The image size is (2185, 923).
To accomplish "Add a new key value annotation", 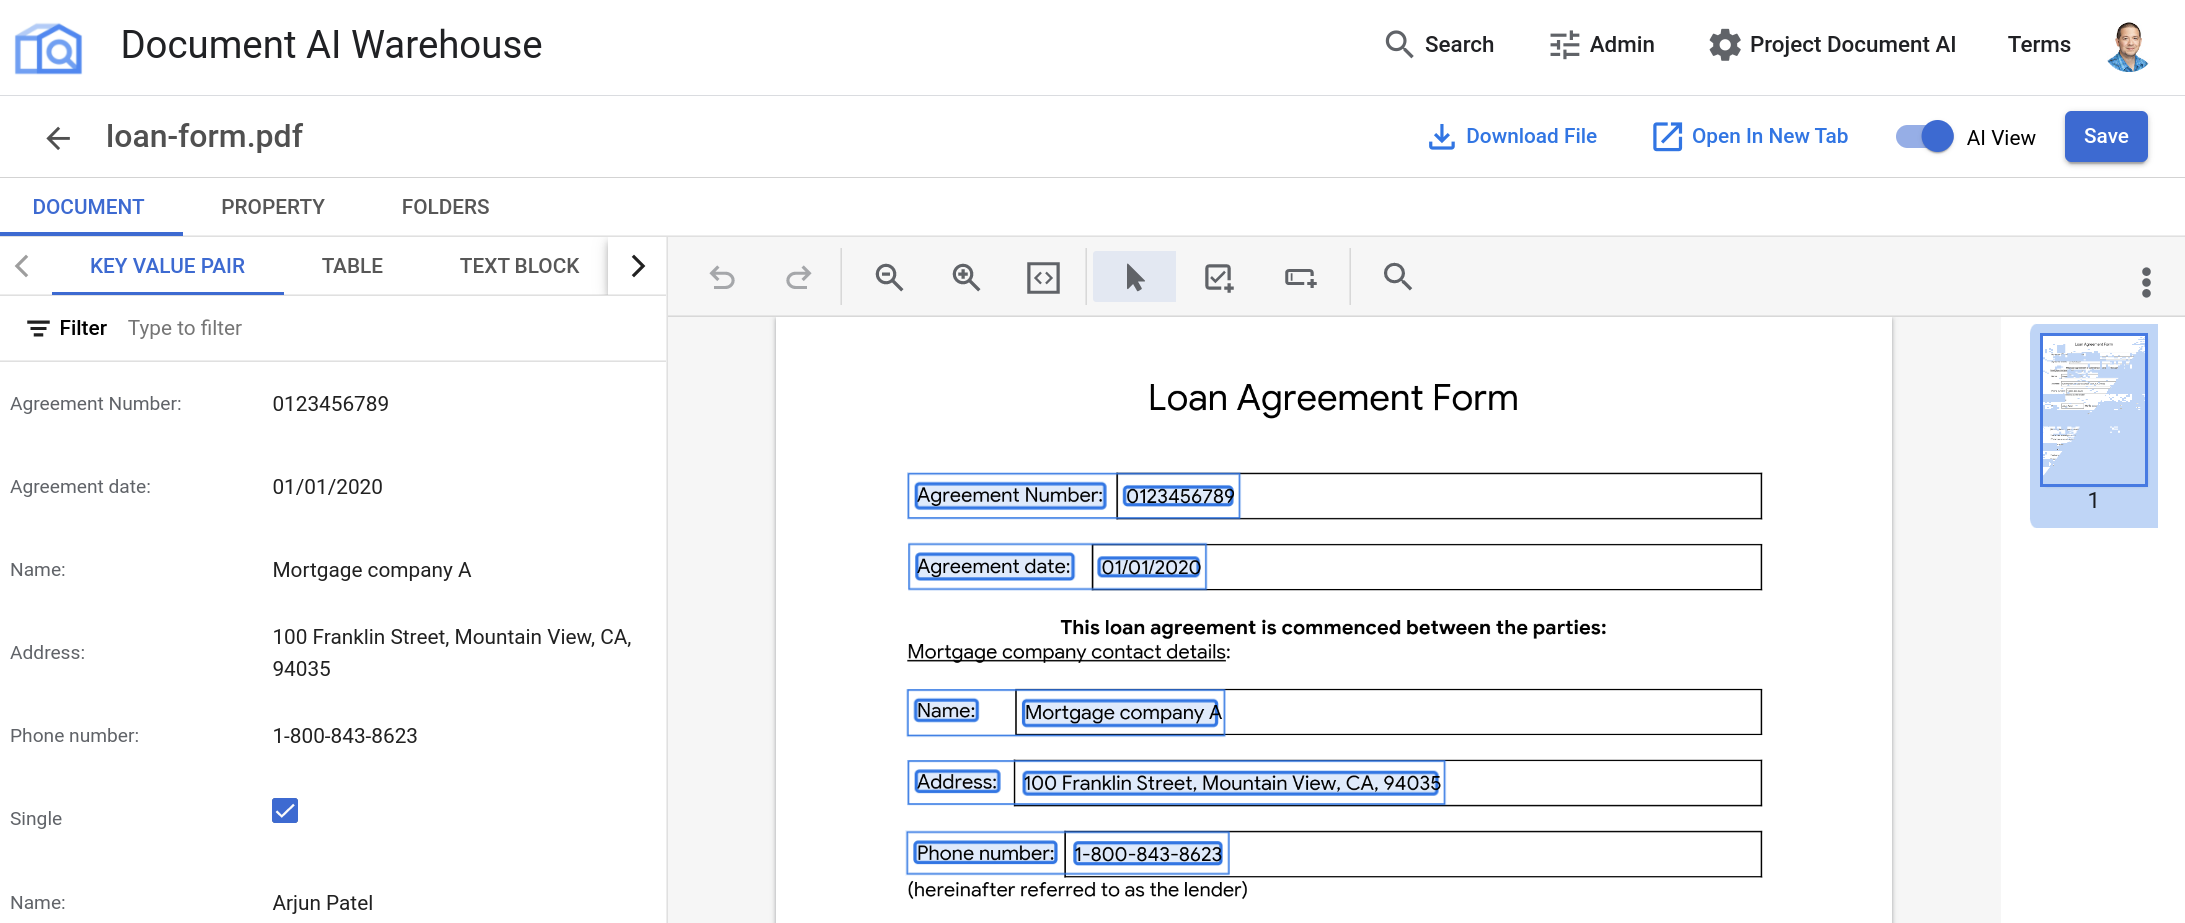I will (1298, 277).
